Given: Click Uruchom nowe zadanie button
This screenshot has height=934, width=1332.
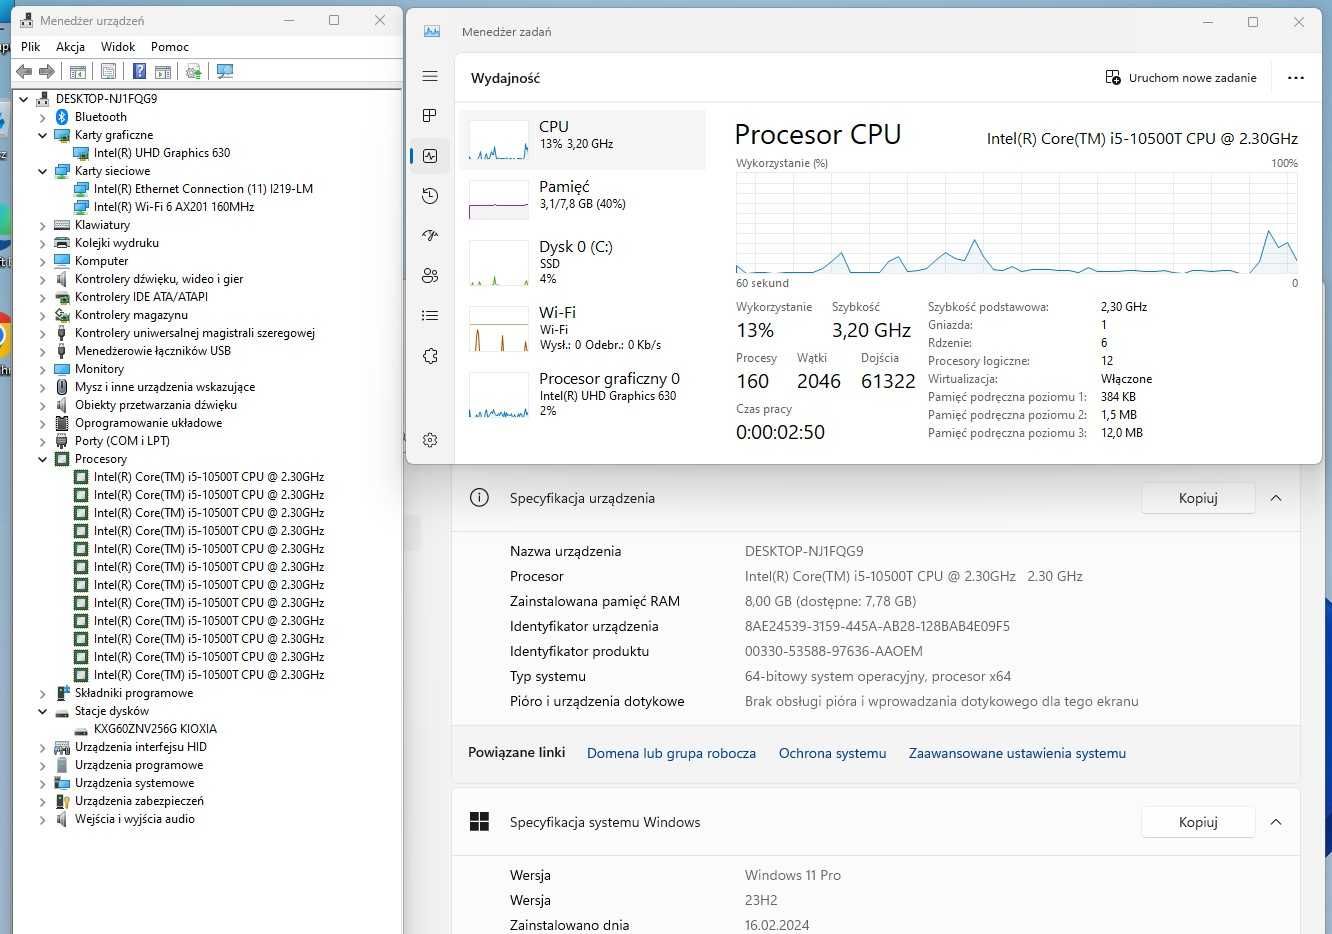Looking at the screenshot, I should pyautogui.click(x=1181, y=78).
